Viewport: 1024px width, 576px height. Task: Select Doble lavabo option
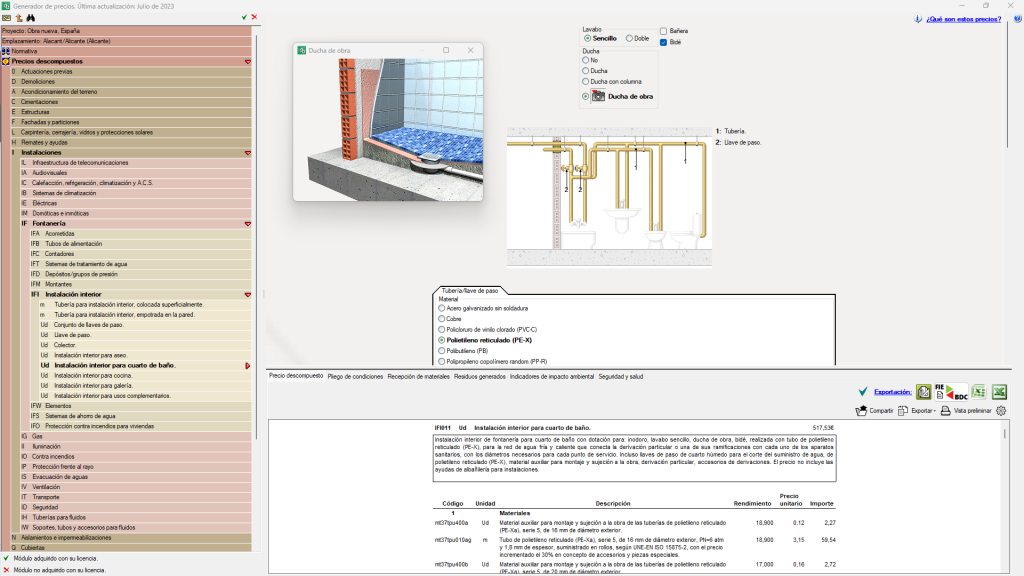pyautogui.click(x=637, y=39)
